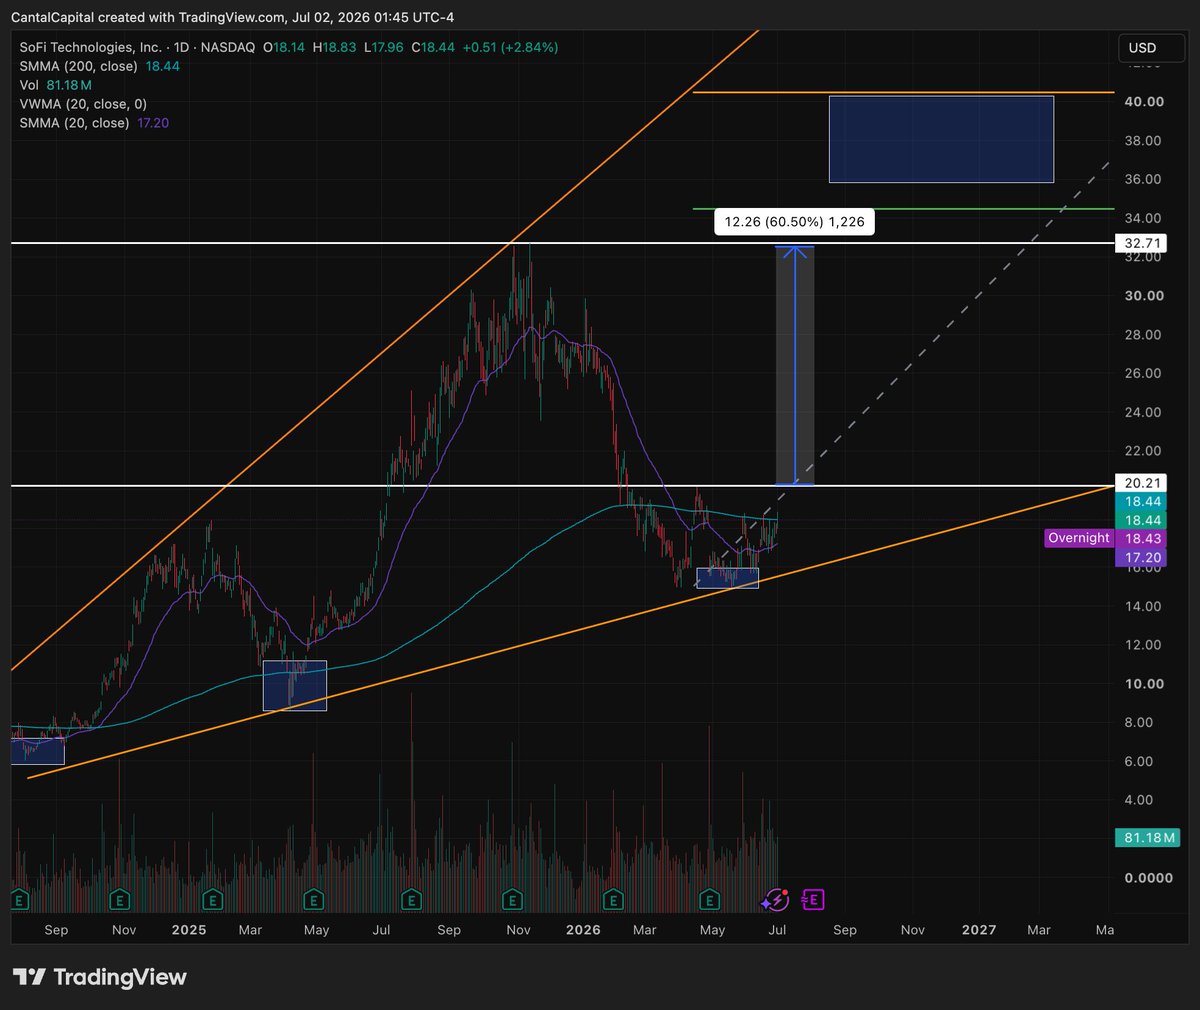Click the 20.21 horizontal line price label

coord(1143,483)
